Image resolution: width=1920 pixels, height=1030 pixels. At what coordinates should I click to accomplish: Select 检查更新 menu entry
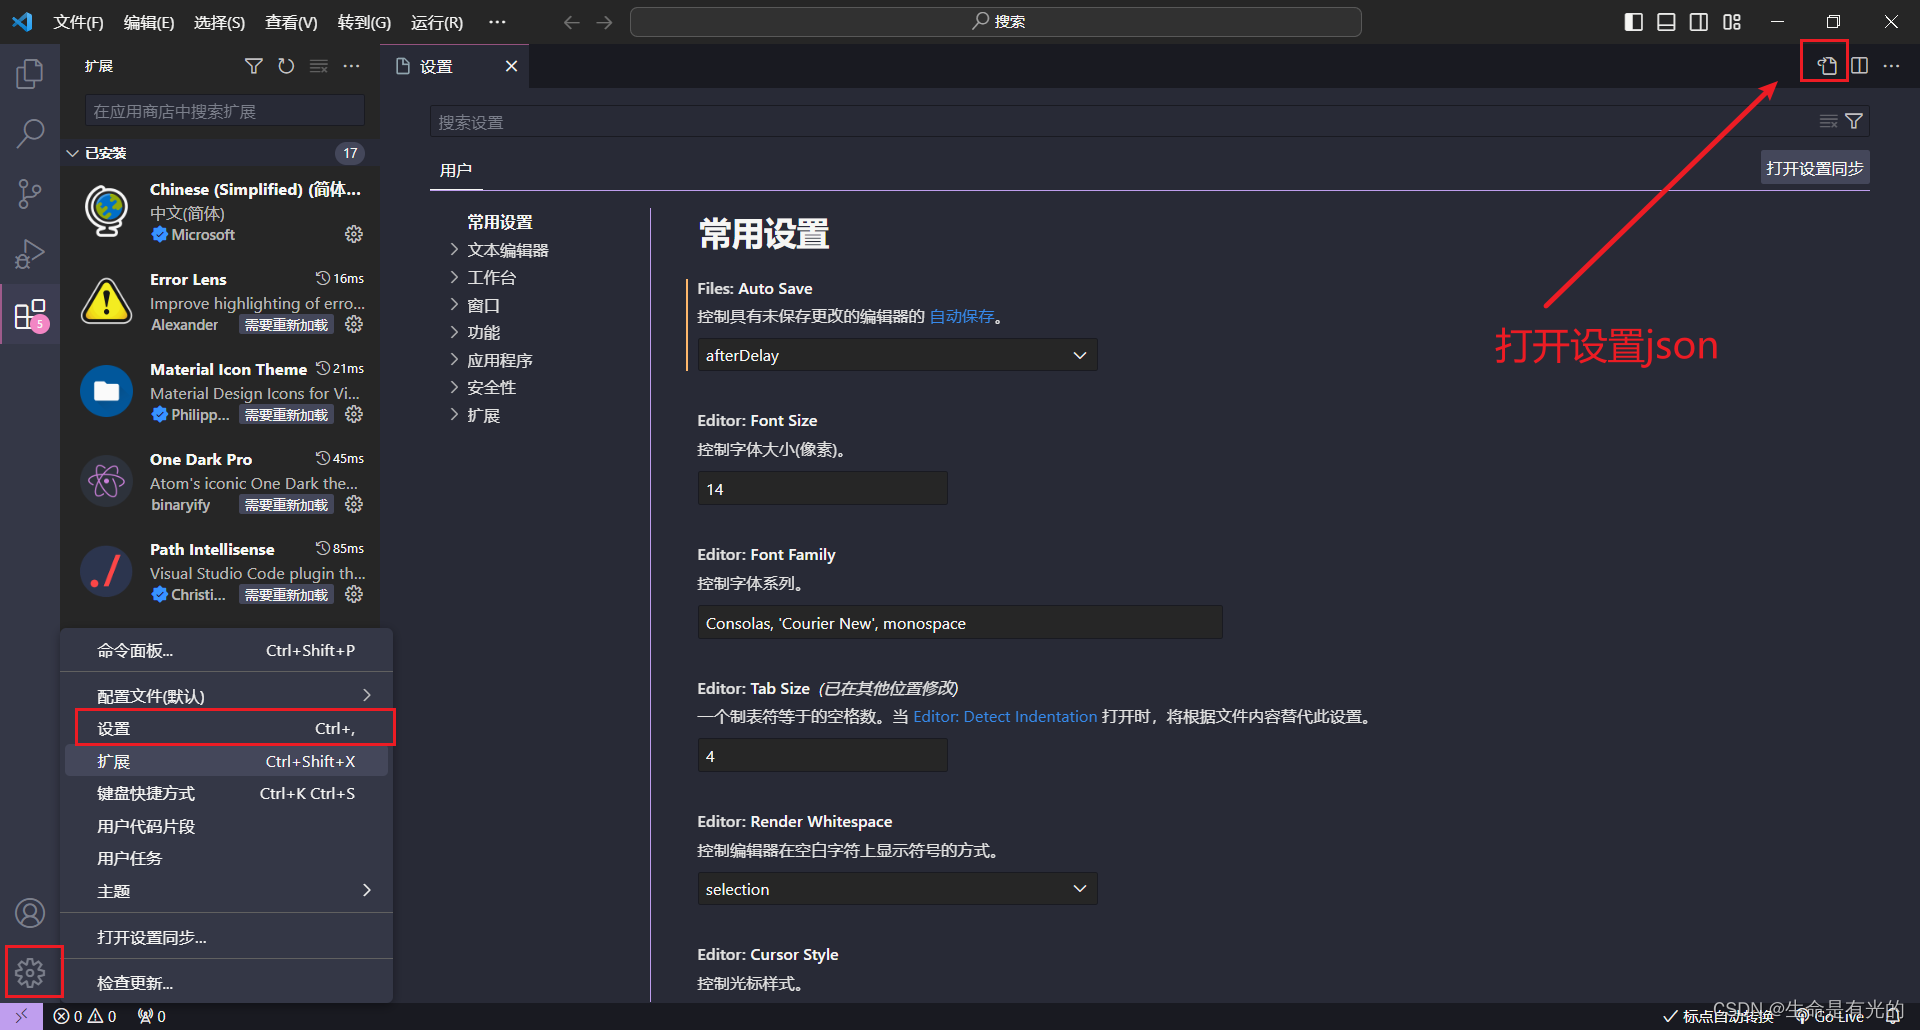point(226,983)
